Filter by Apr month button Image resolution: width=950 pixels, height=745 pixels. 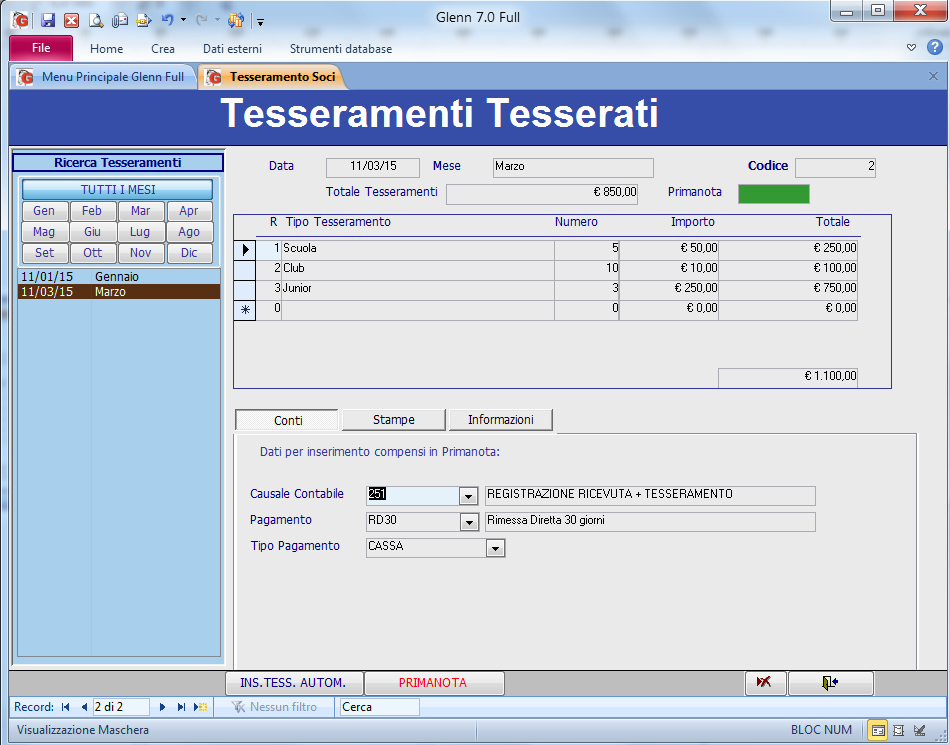(189, 211)
